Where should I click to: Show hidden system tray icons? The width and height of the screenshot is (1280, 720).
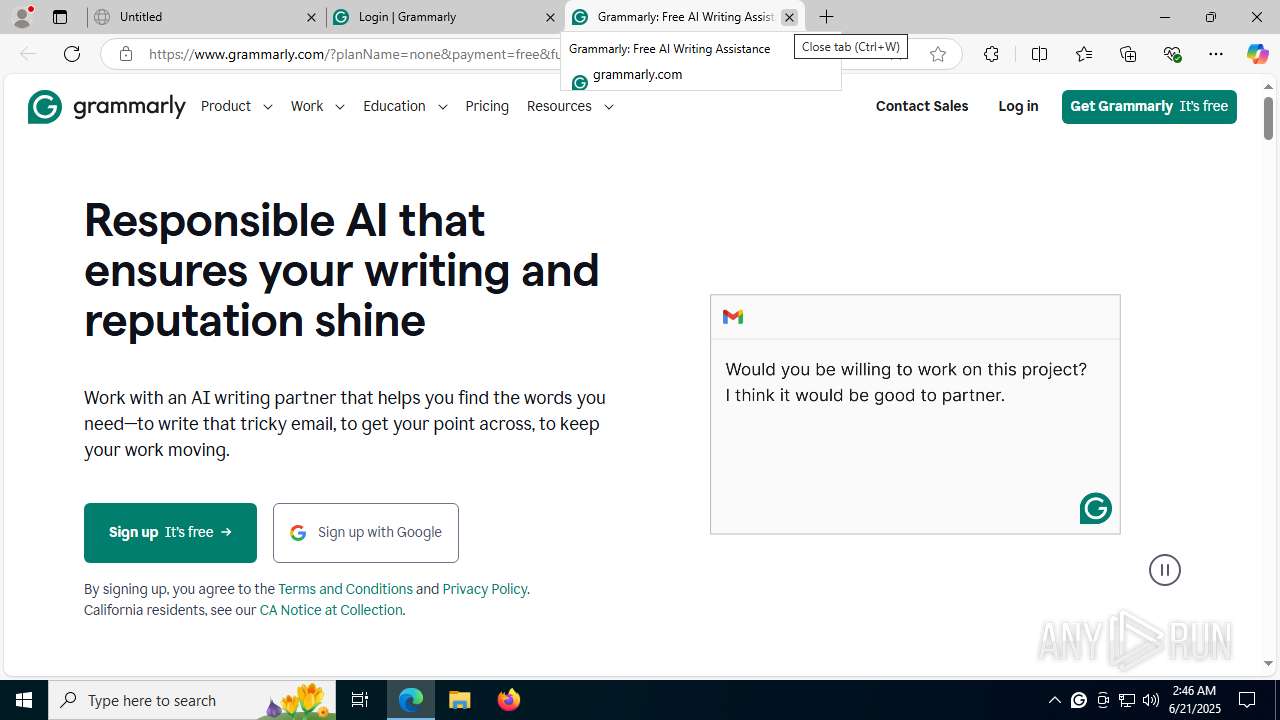click(x=1054, y=700)
